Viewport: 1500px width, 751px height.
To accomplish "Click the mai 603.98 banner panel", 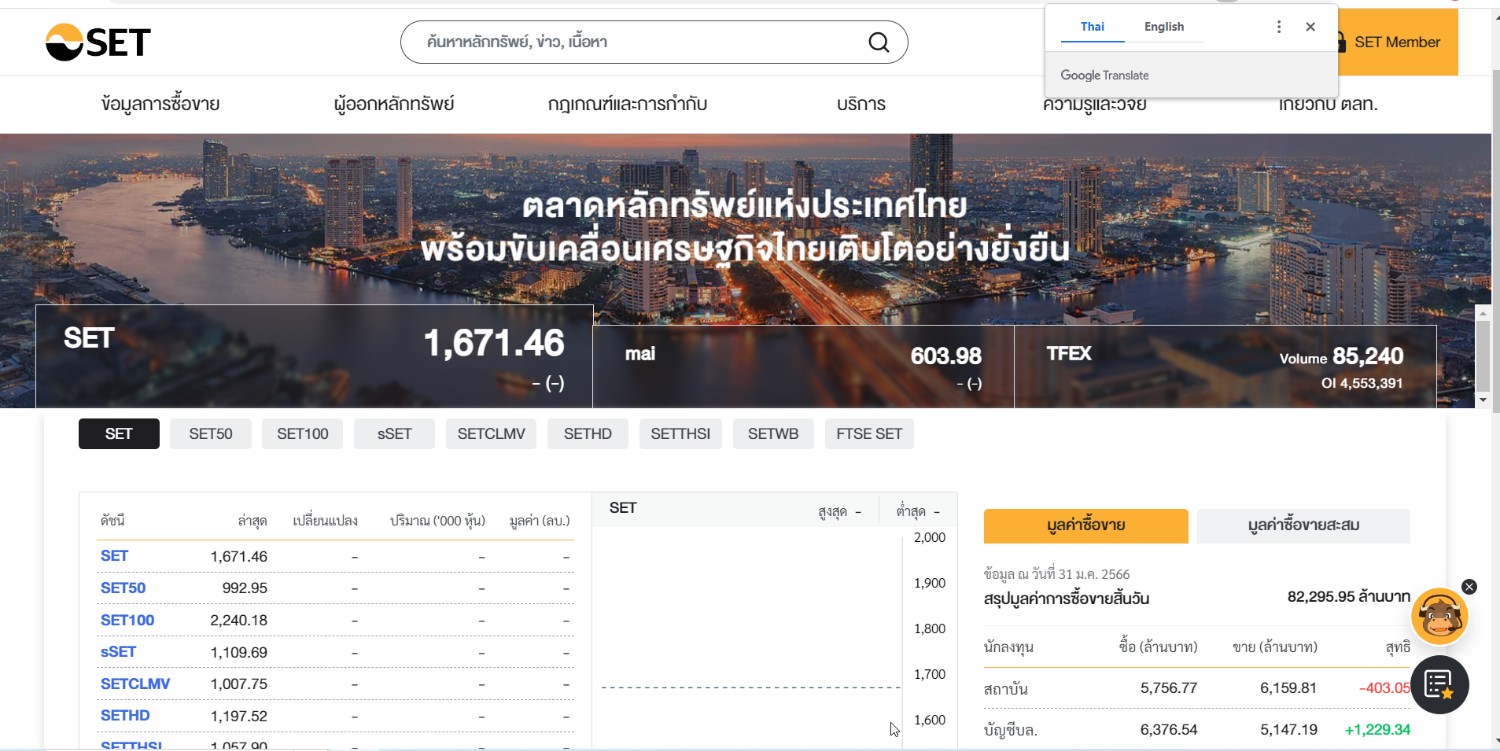I will (x=804, y=367).
